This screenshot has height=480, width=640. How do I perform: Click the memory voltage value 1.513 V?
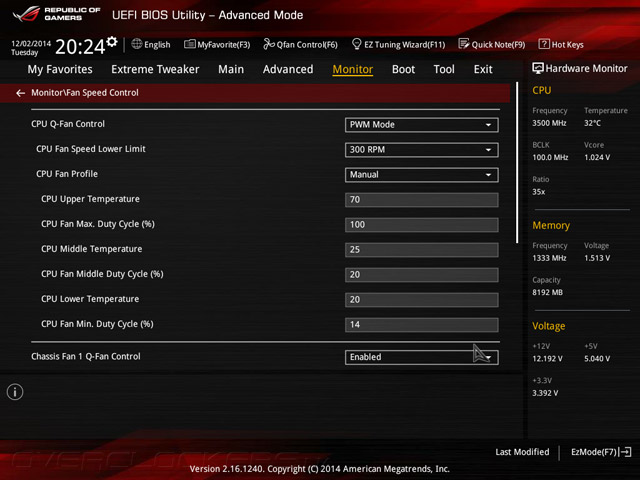coord(597,258)
